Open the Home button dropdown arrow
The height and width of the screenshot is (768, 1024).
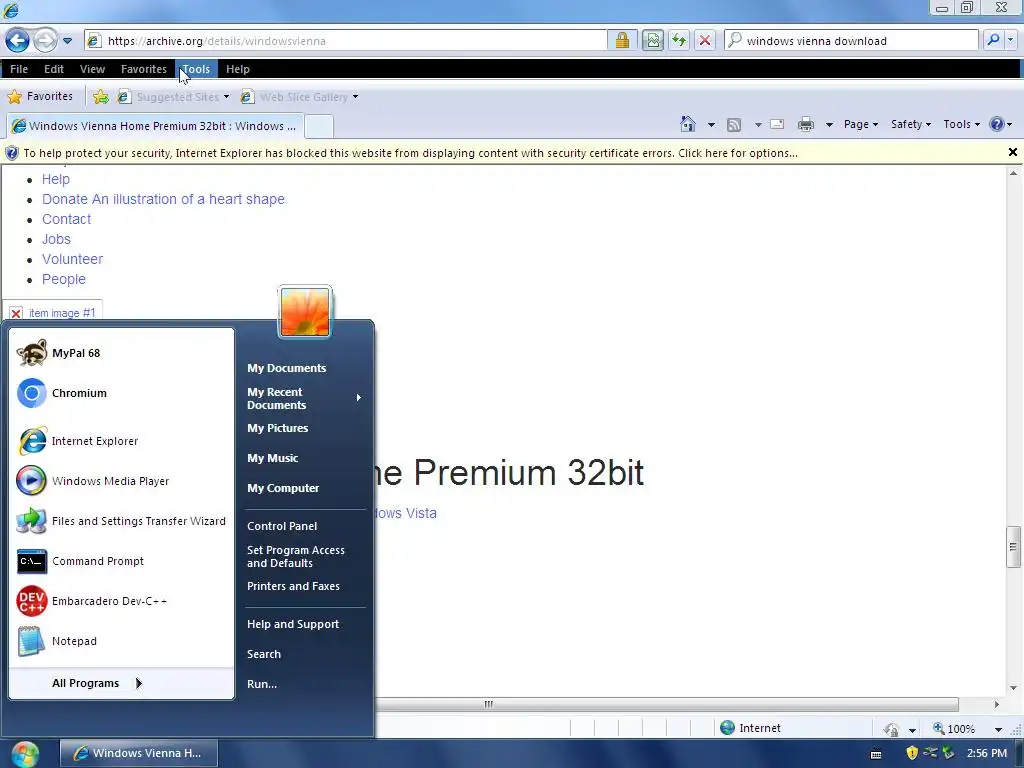tap(711, 124)
